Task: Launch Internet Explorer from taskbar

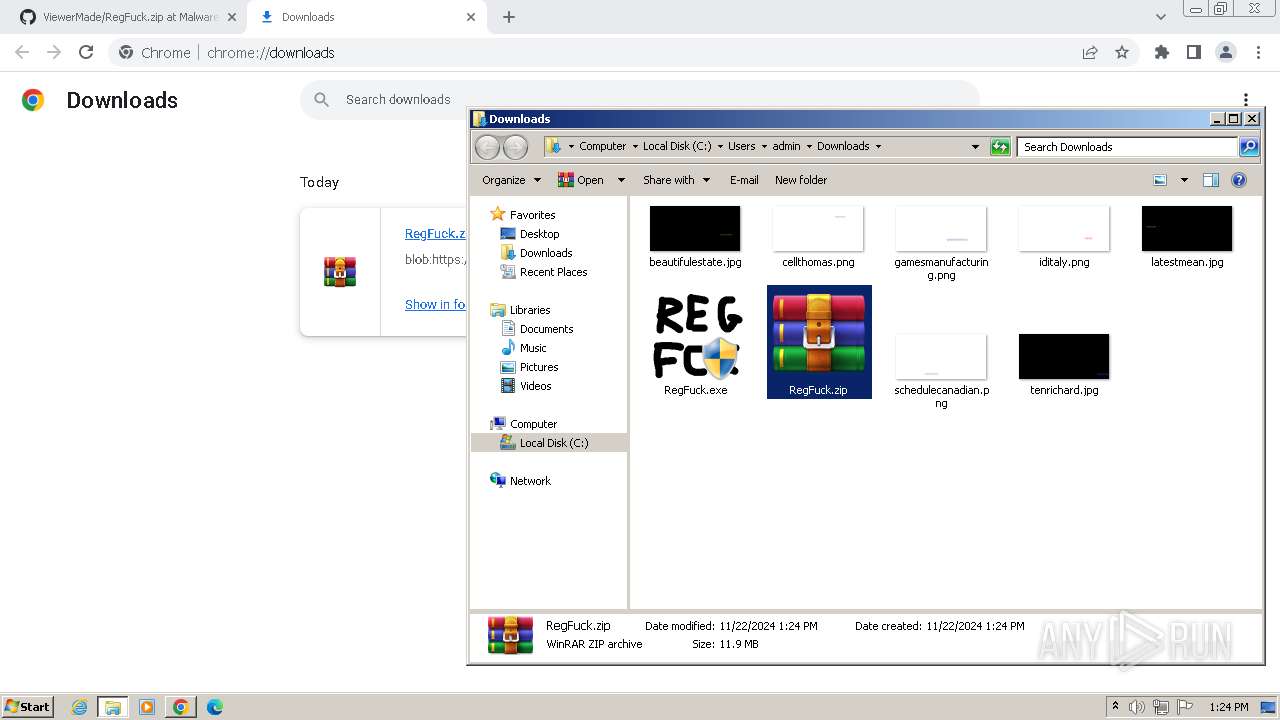Action: (x=79, y=707)
